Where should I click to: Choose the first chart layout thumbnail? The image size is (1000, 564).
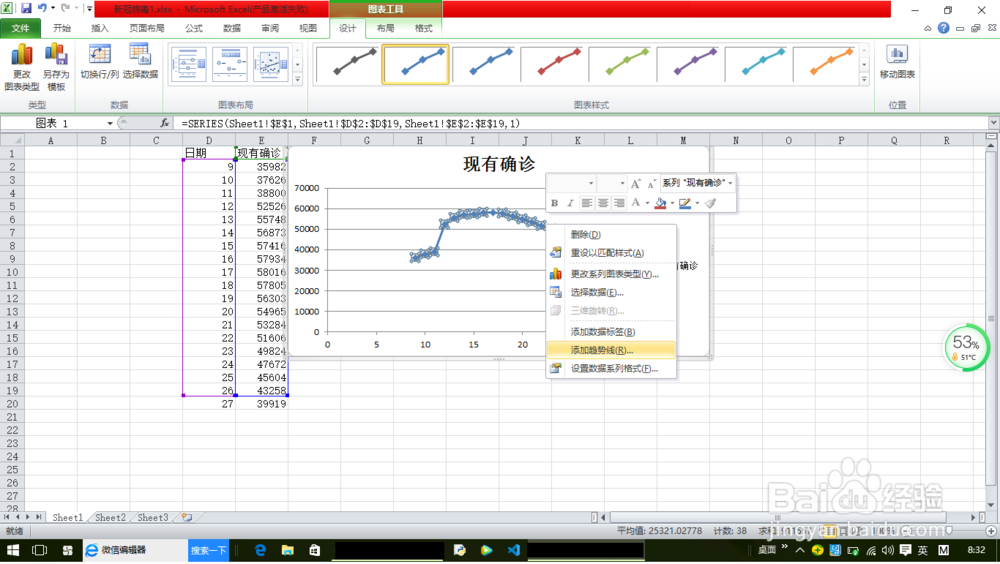tap(189, 64)
